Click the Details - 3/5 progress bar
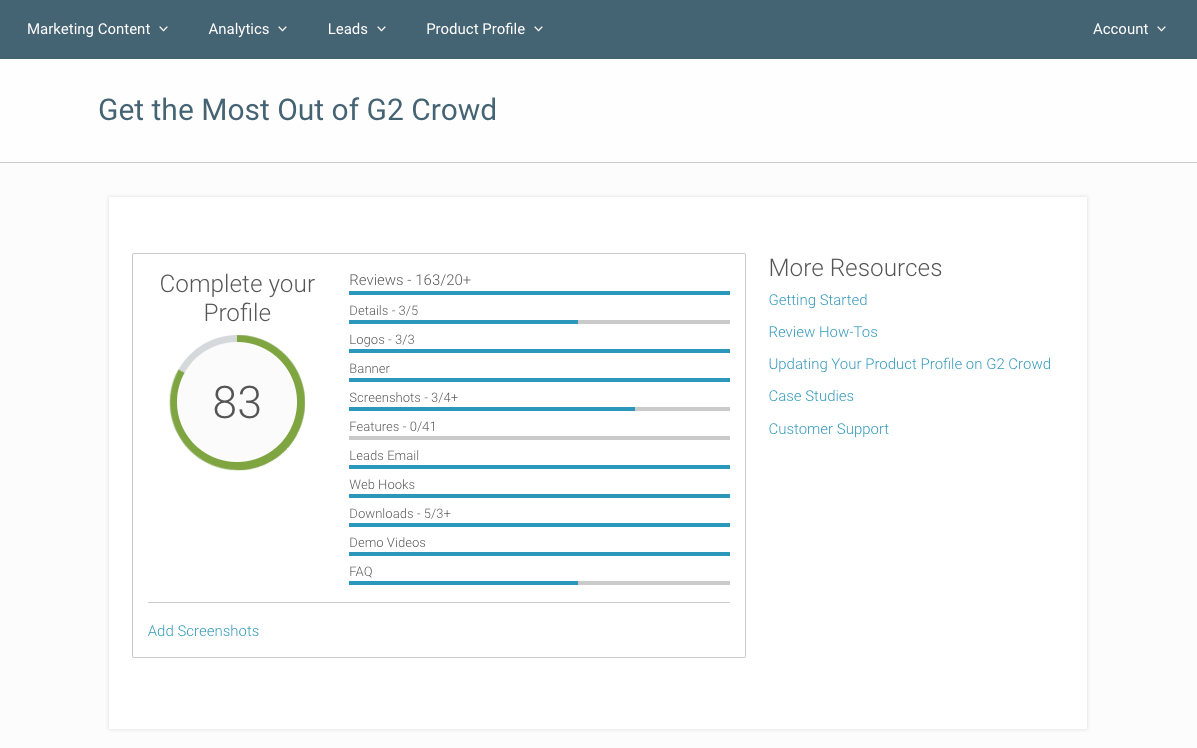 click(539, 322)
